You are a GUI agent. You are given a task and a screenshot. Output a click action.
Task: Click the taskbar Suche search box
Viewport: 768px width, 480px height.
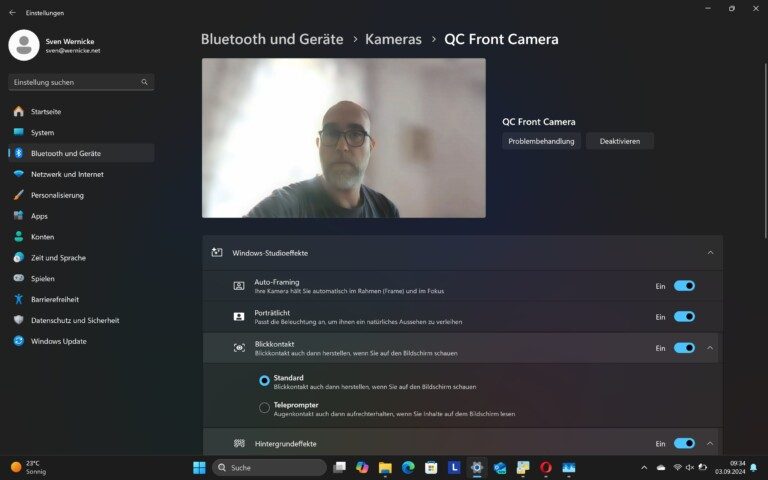269,468
